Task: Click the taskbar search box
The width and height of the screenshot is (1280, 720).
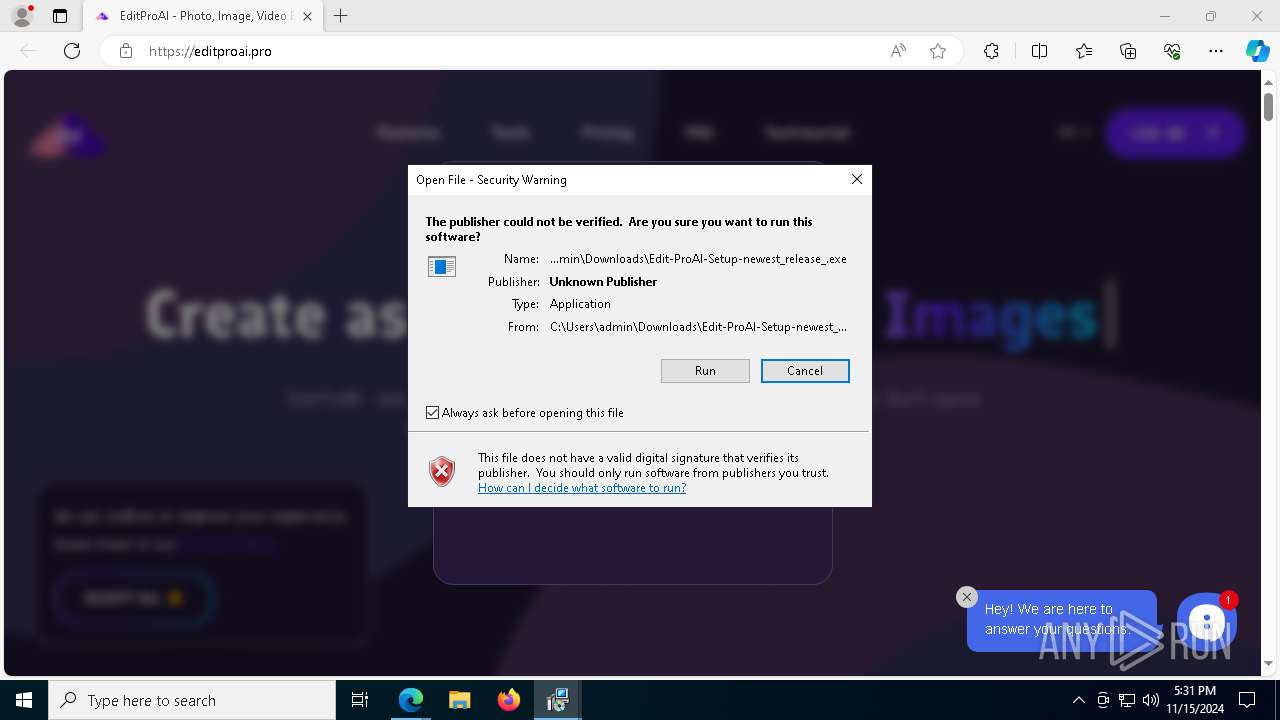Action: coord(192,700)
